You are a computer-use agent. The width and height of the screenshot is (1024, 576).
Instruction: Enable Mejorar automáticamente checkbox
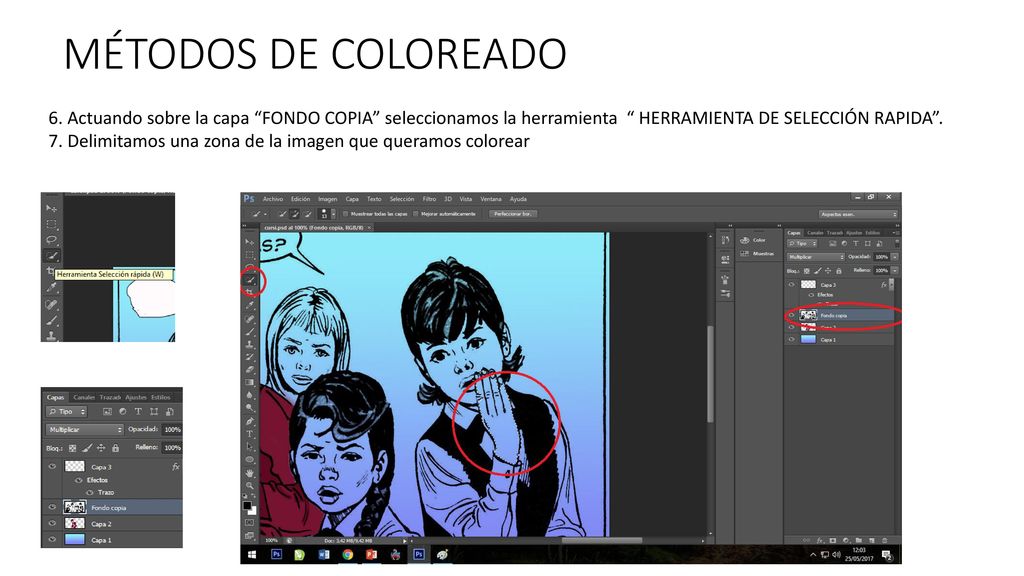tap(416, 214)
